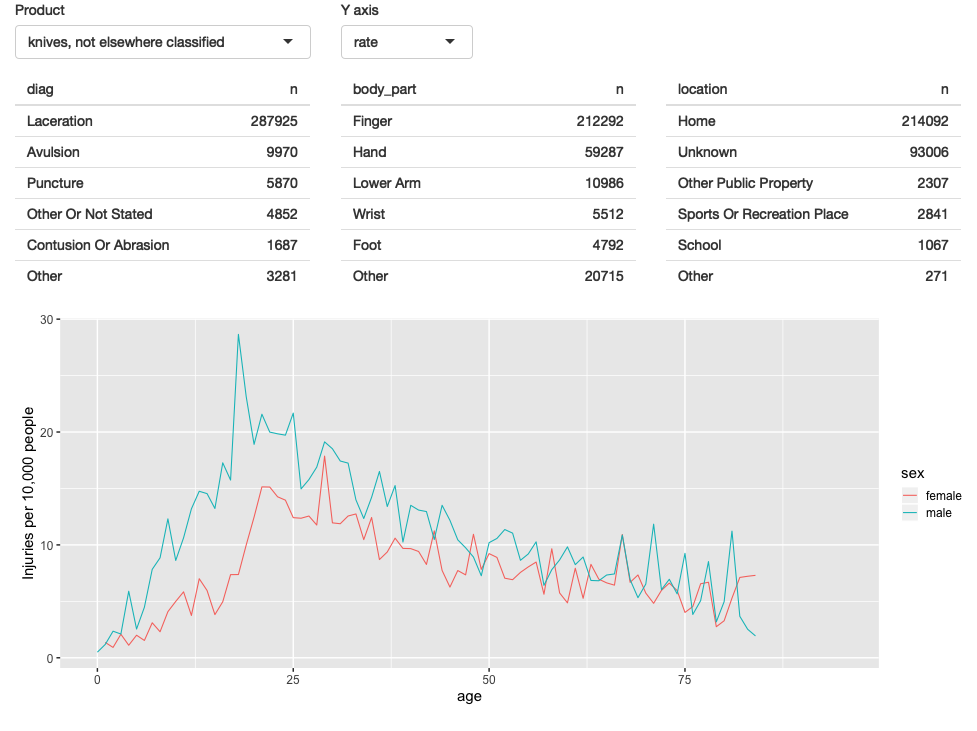Select the Sports Or Recreation Place row
Viewport: 977px width, 731px height.
click(x=763, y=214)
